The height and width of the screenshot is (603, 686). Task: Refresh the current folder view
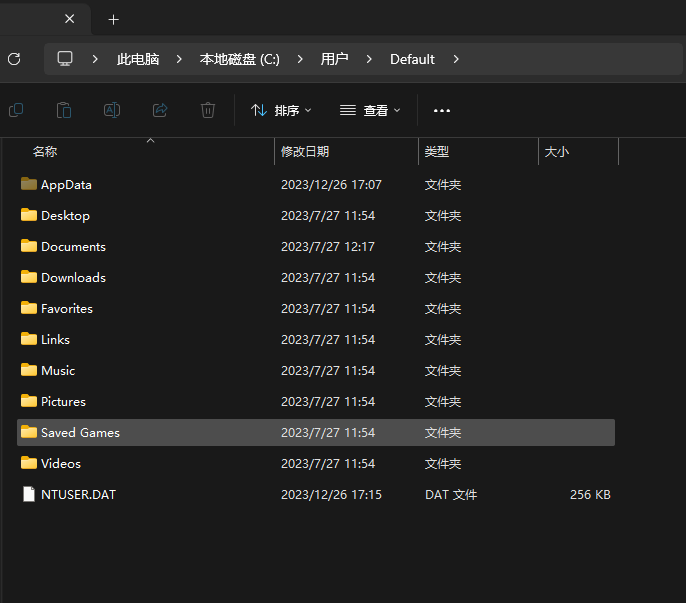[14, 59]
